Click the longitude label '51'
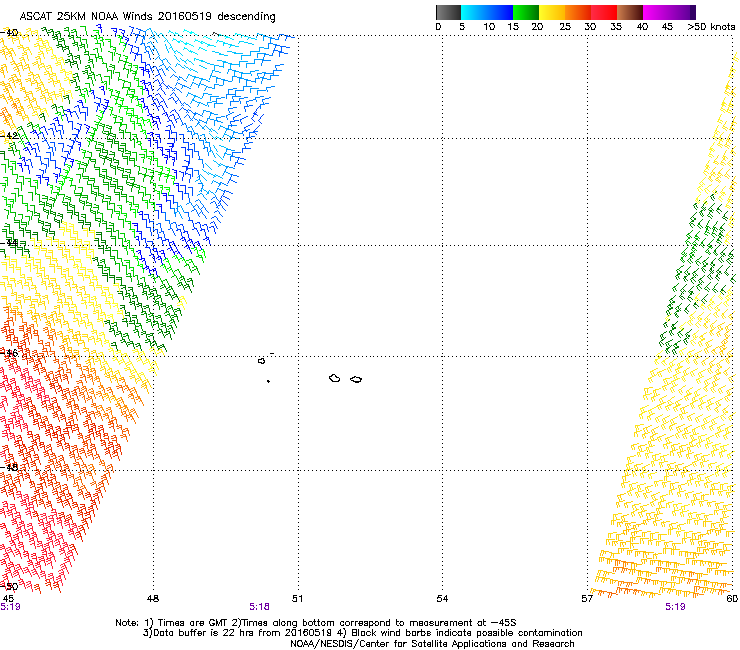Viewport: 740px width, 650px height. coord(297,599)
